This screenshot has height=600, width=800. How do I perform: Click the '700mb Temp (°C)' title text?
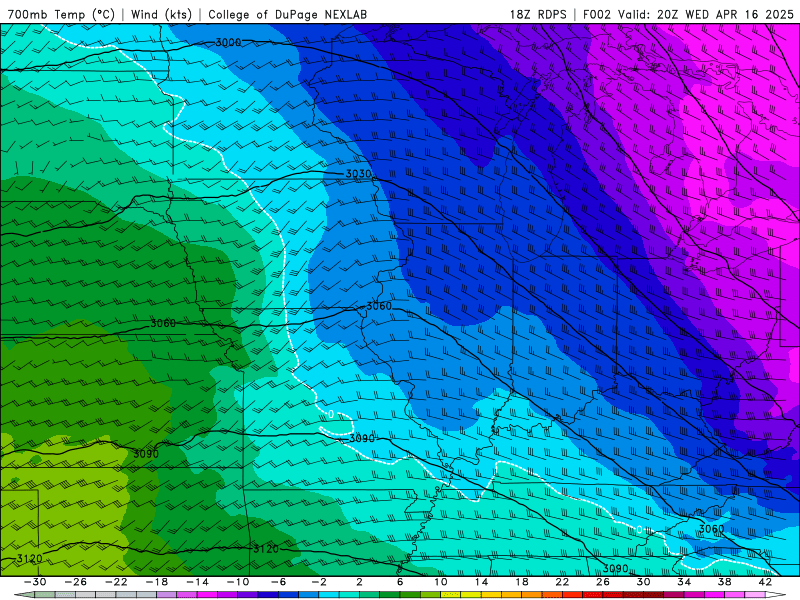pos(61,14)
